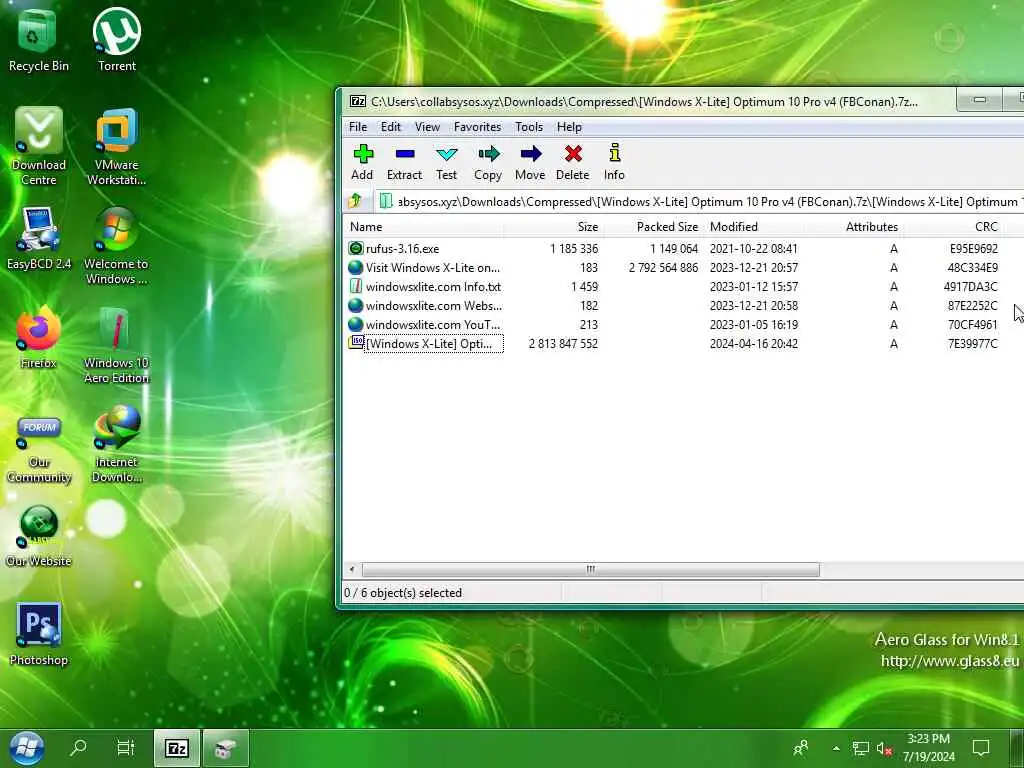This screenshot has height=768, width=1024.
Task: Click the volume muted tray icon
Action: point(884,749)
